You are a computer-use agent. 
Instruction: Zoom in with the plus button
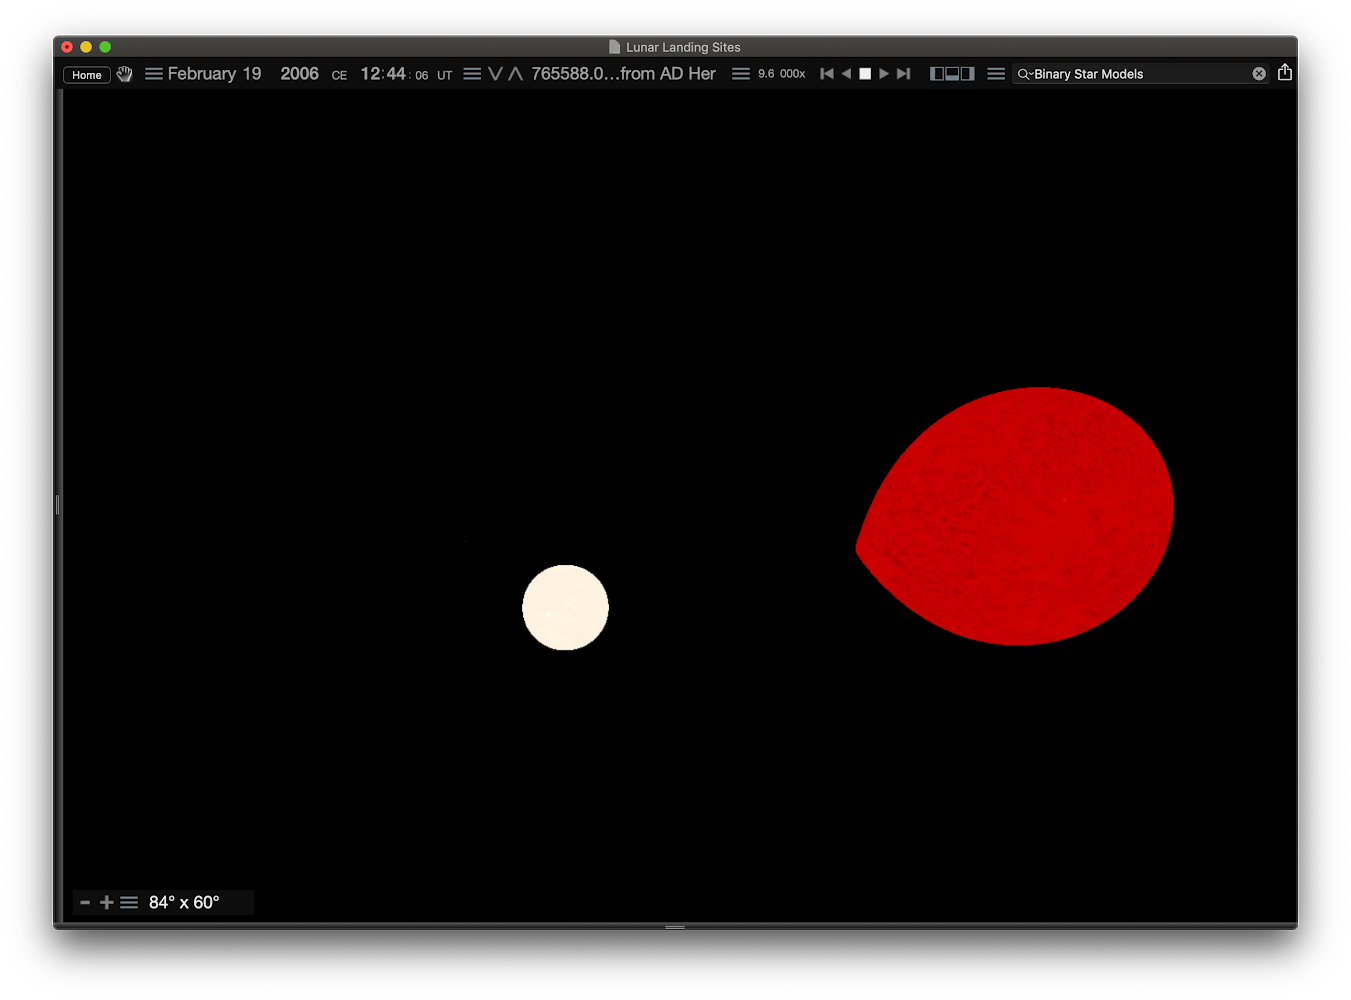(107, 902)
